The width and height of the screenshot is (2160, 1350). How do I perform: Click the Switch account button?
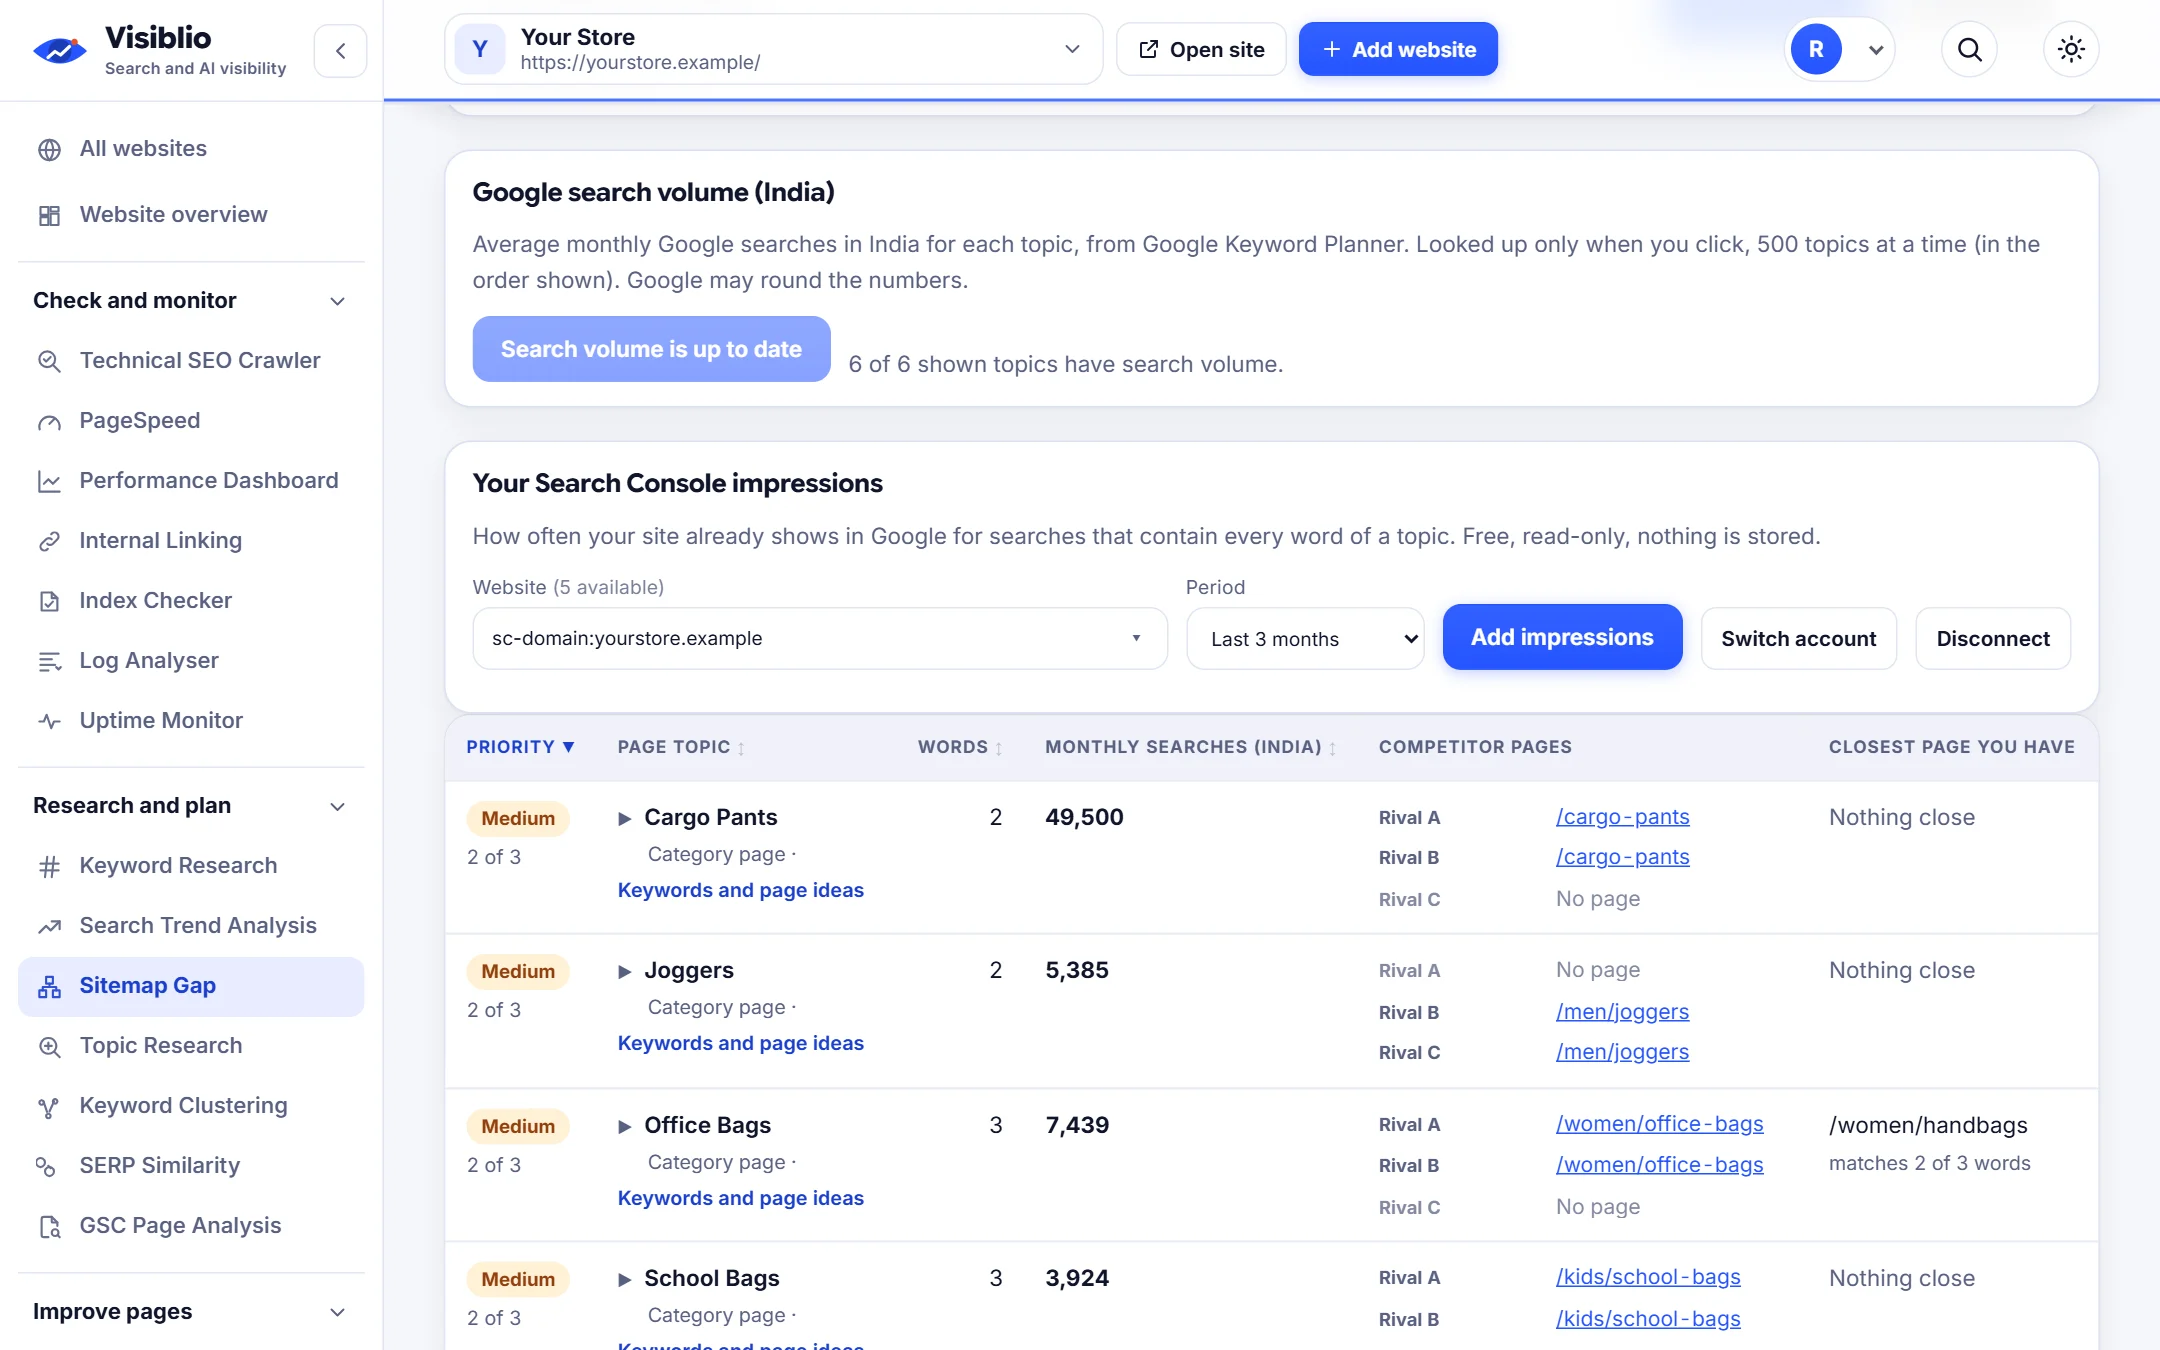1798,638
